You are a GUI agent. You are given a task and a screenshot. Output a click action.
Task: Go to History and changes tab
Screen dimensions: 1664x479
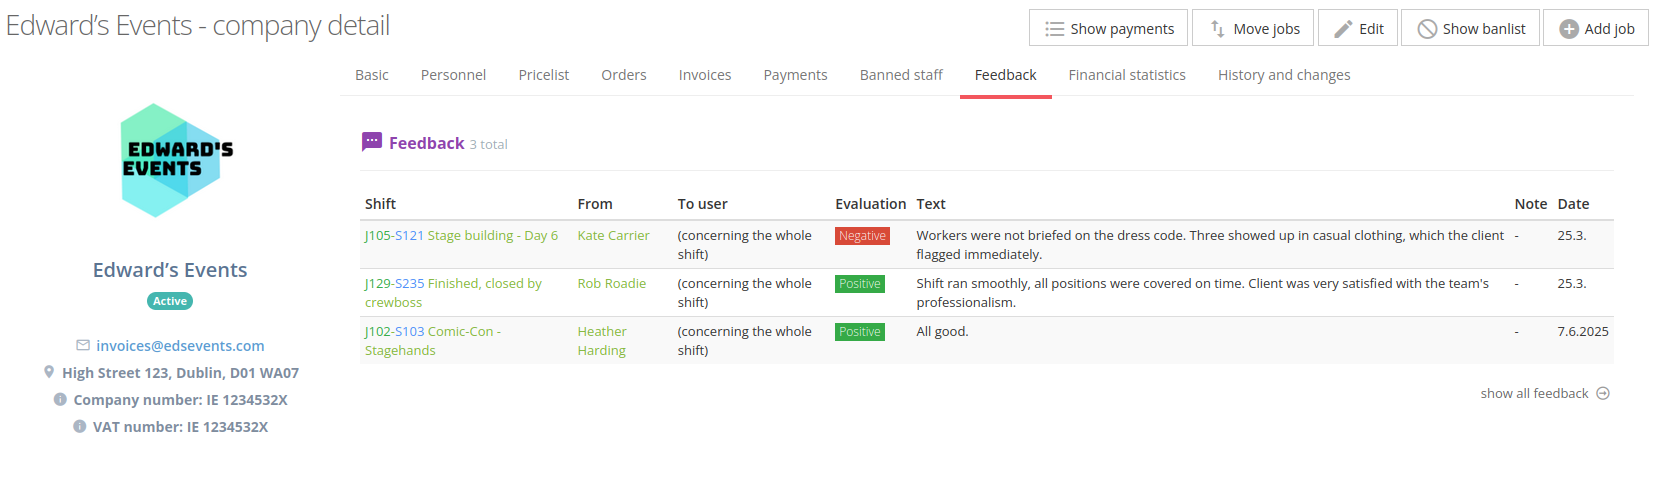click(x=1283, y=75)
